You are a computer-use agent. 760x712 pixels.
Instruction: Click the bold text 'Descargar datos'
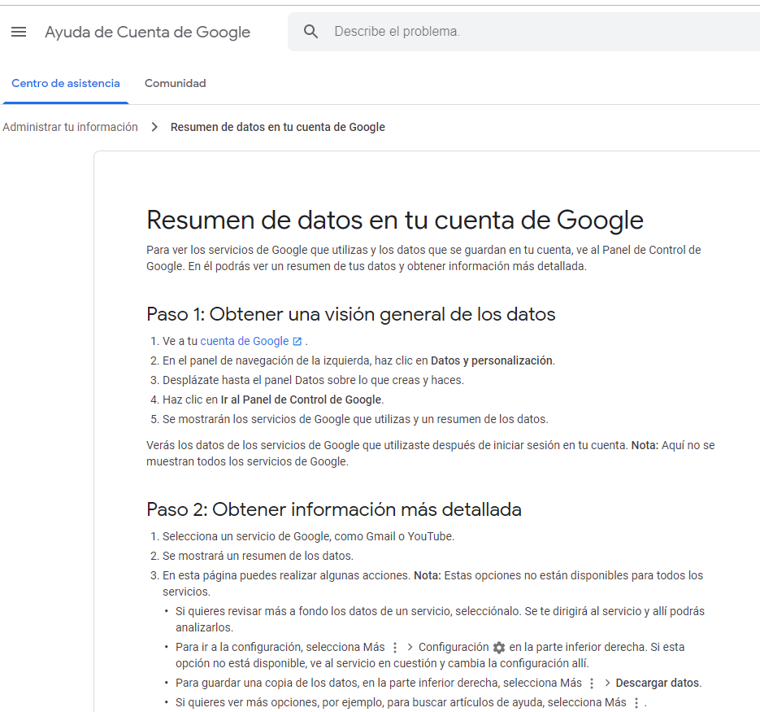pyautogui.click(x=657, y=683)
